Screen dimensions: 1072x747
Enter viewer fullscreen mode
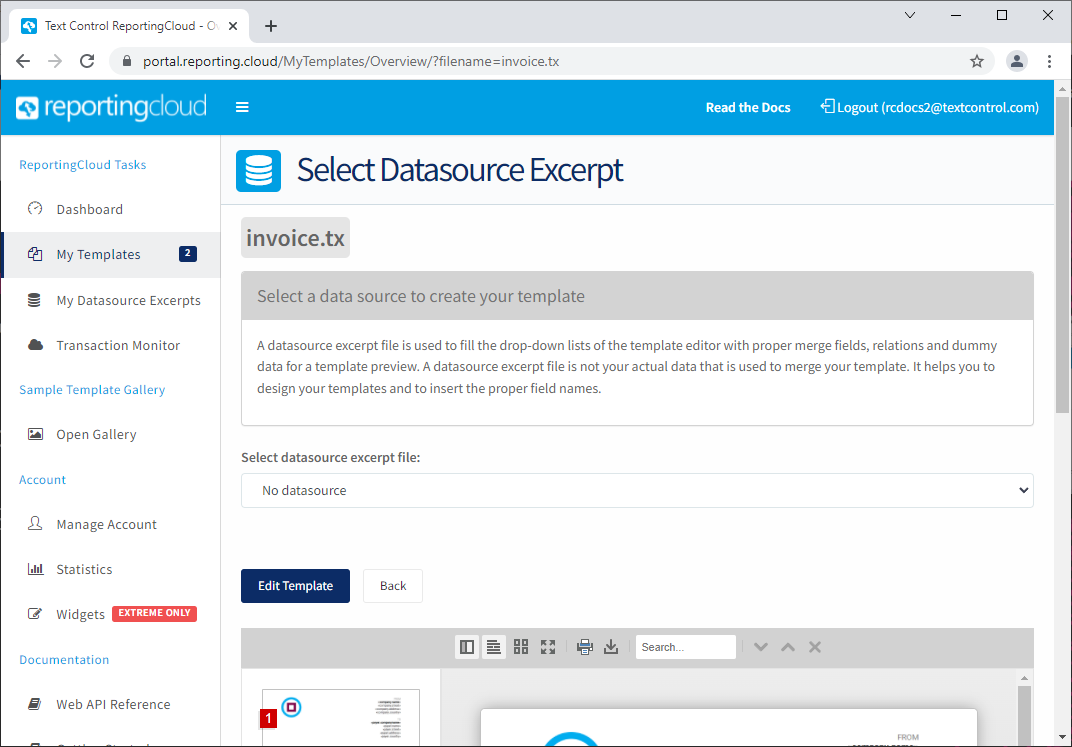pyautogui.click(x=548, y=647)
